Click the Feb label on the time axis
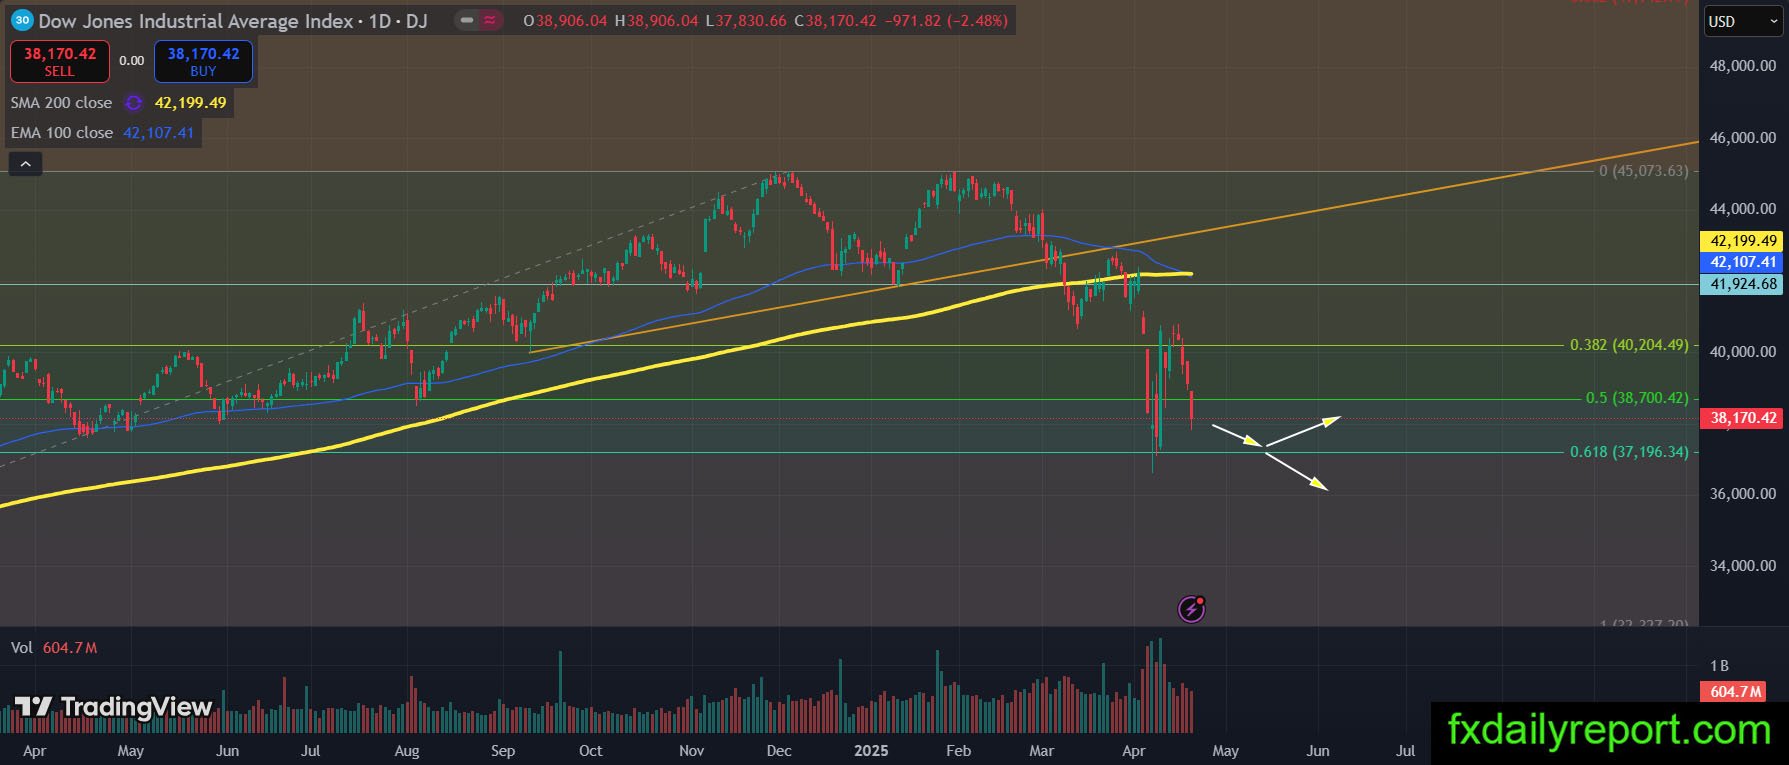The width and height of the screenshot is (1789, 765). [x=958, y=751]
